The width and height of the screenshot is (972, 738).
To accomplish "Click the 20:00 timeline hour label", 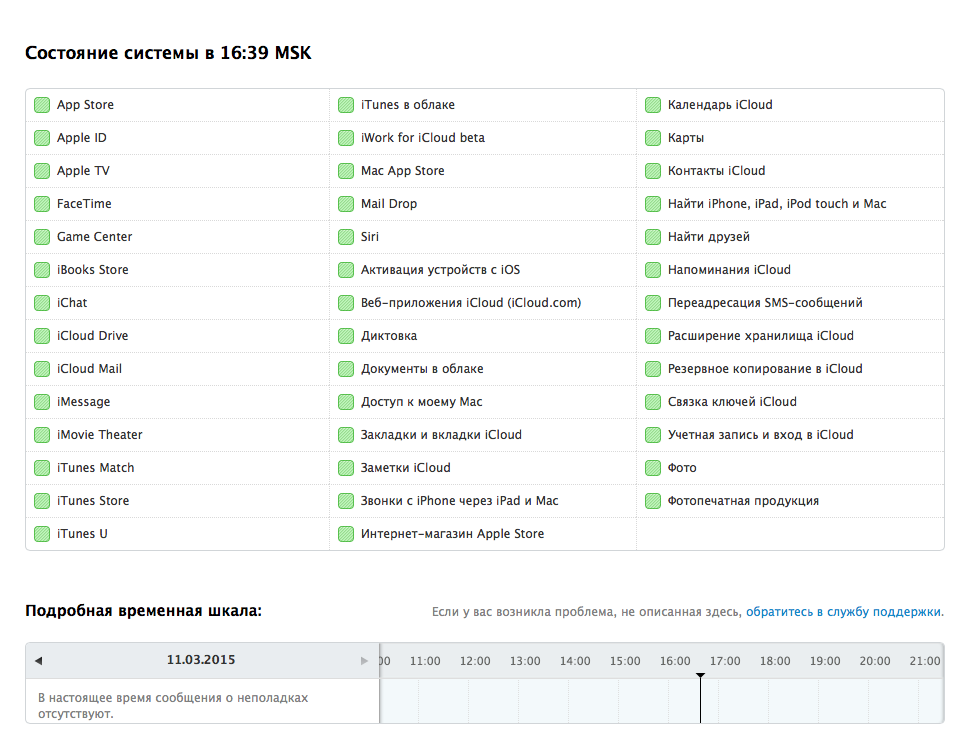I will 875,661.
